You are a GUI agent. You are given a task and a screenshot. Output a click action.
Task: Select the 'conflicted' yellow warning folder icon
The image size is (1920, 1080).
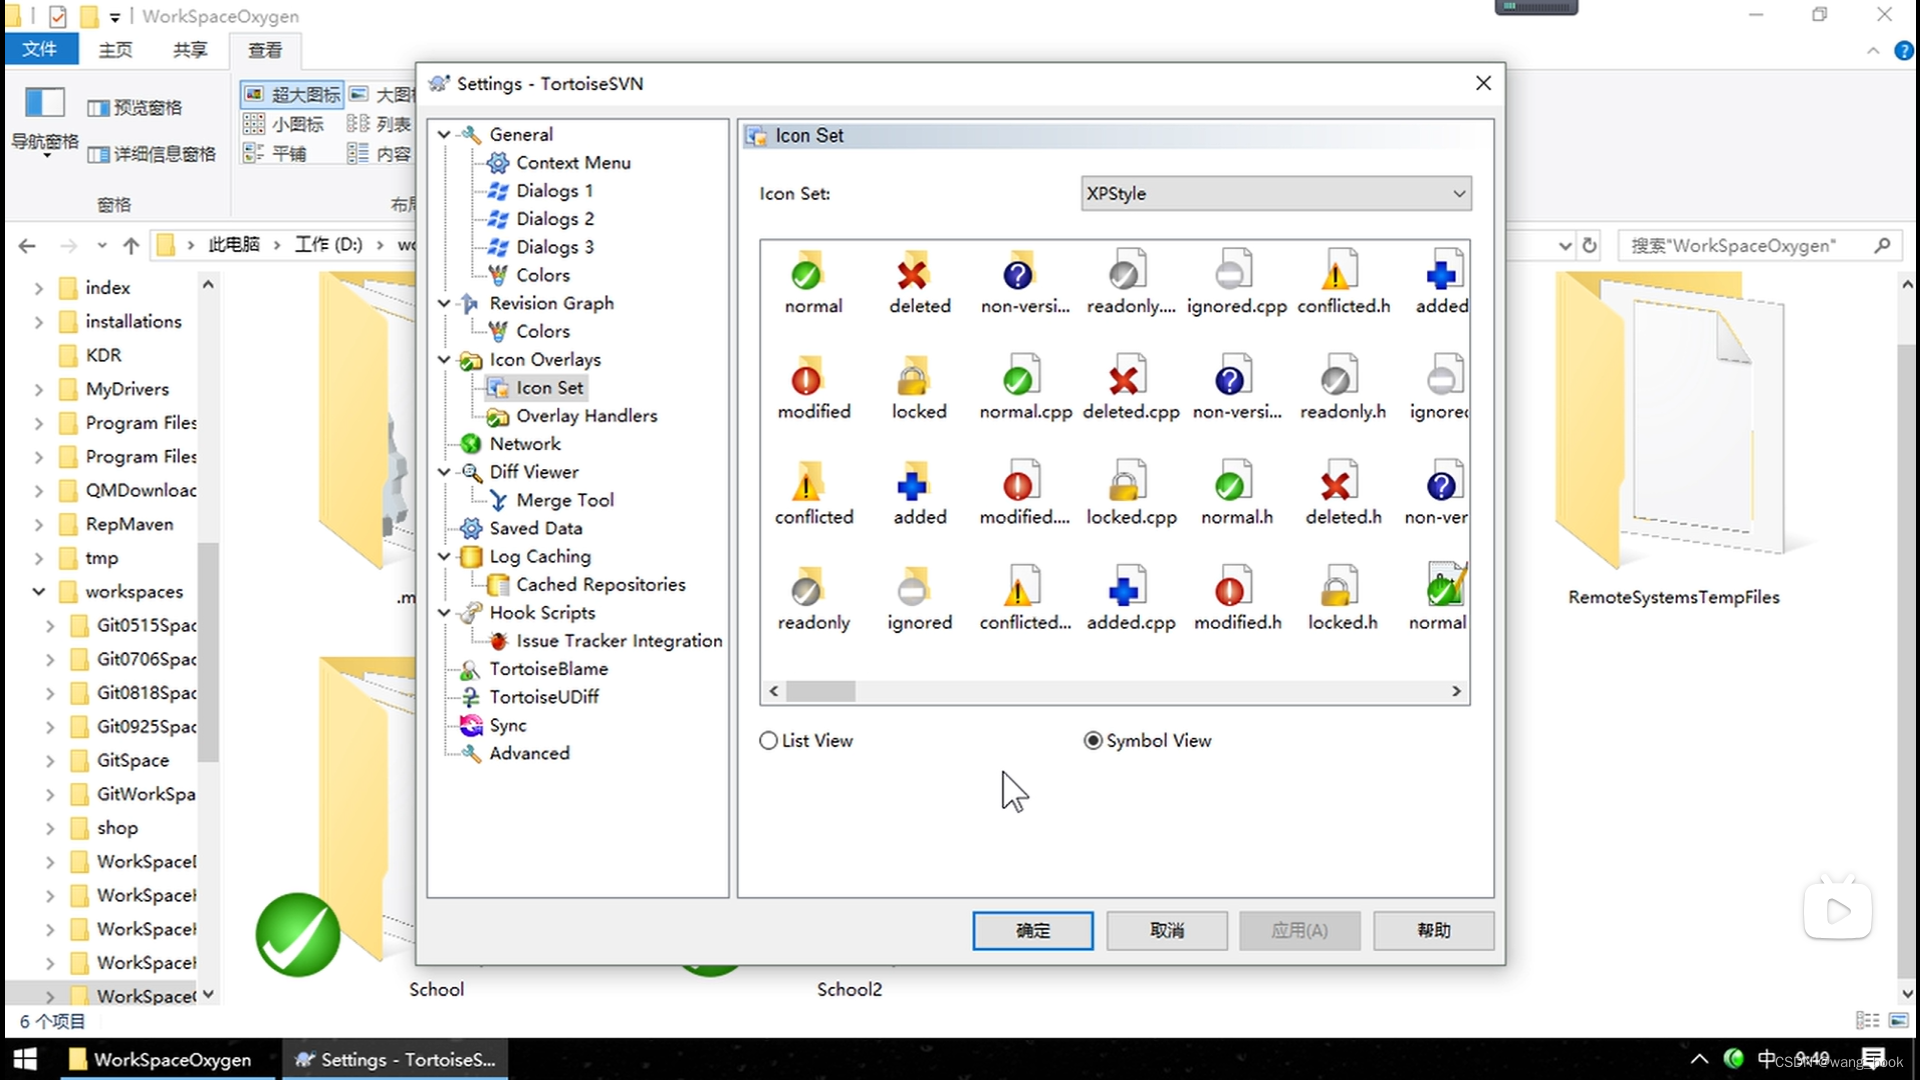click(809, 483)
